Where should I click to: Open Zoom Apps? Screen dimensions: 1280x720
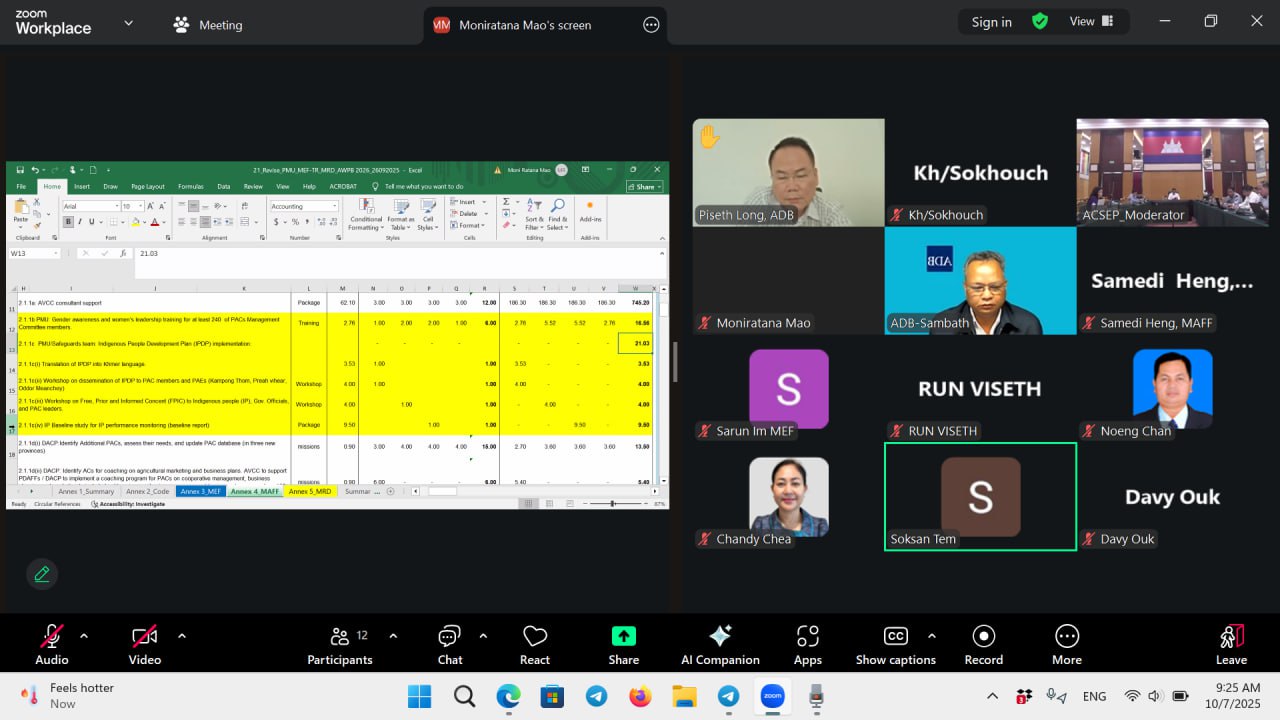(x=807, y=644)
